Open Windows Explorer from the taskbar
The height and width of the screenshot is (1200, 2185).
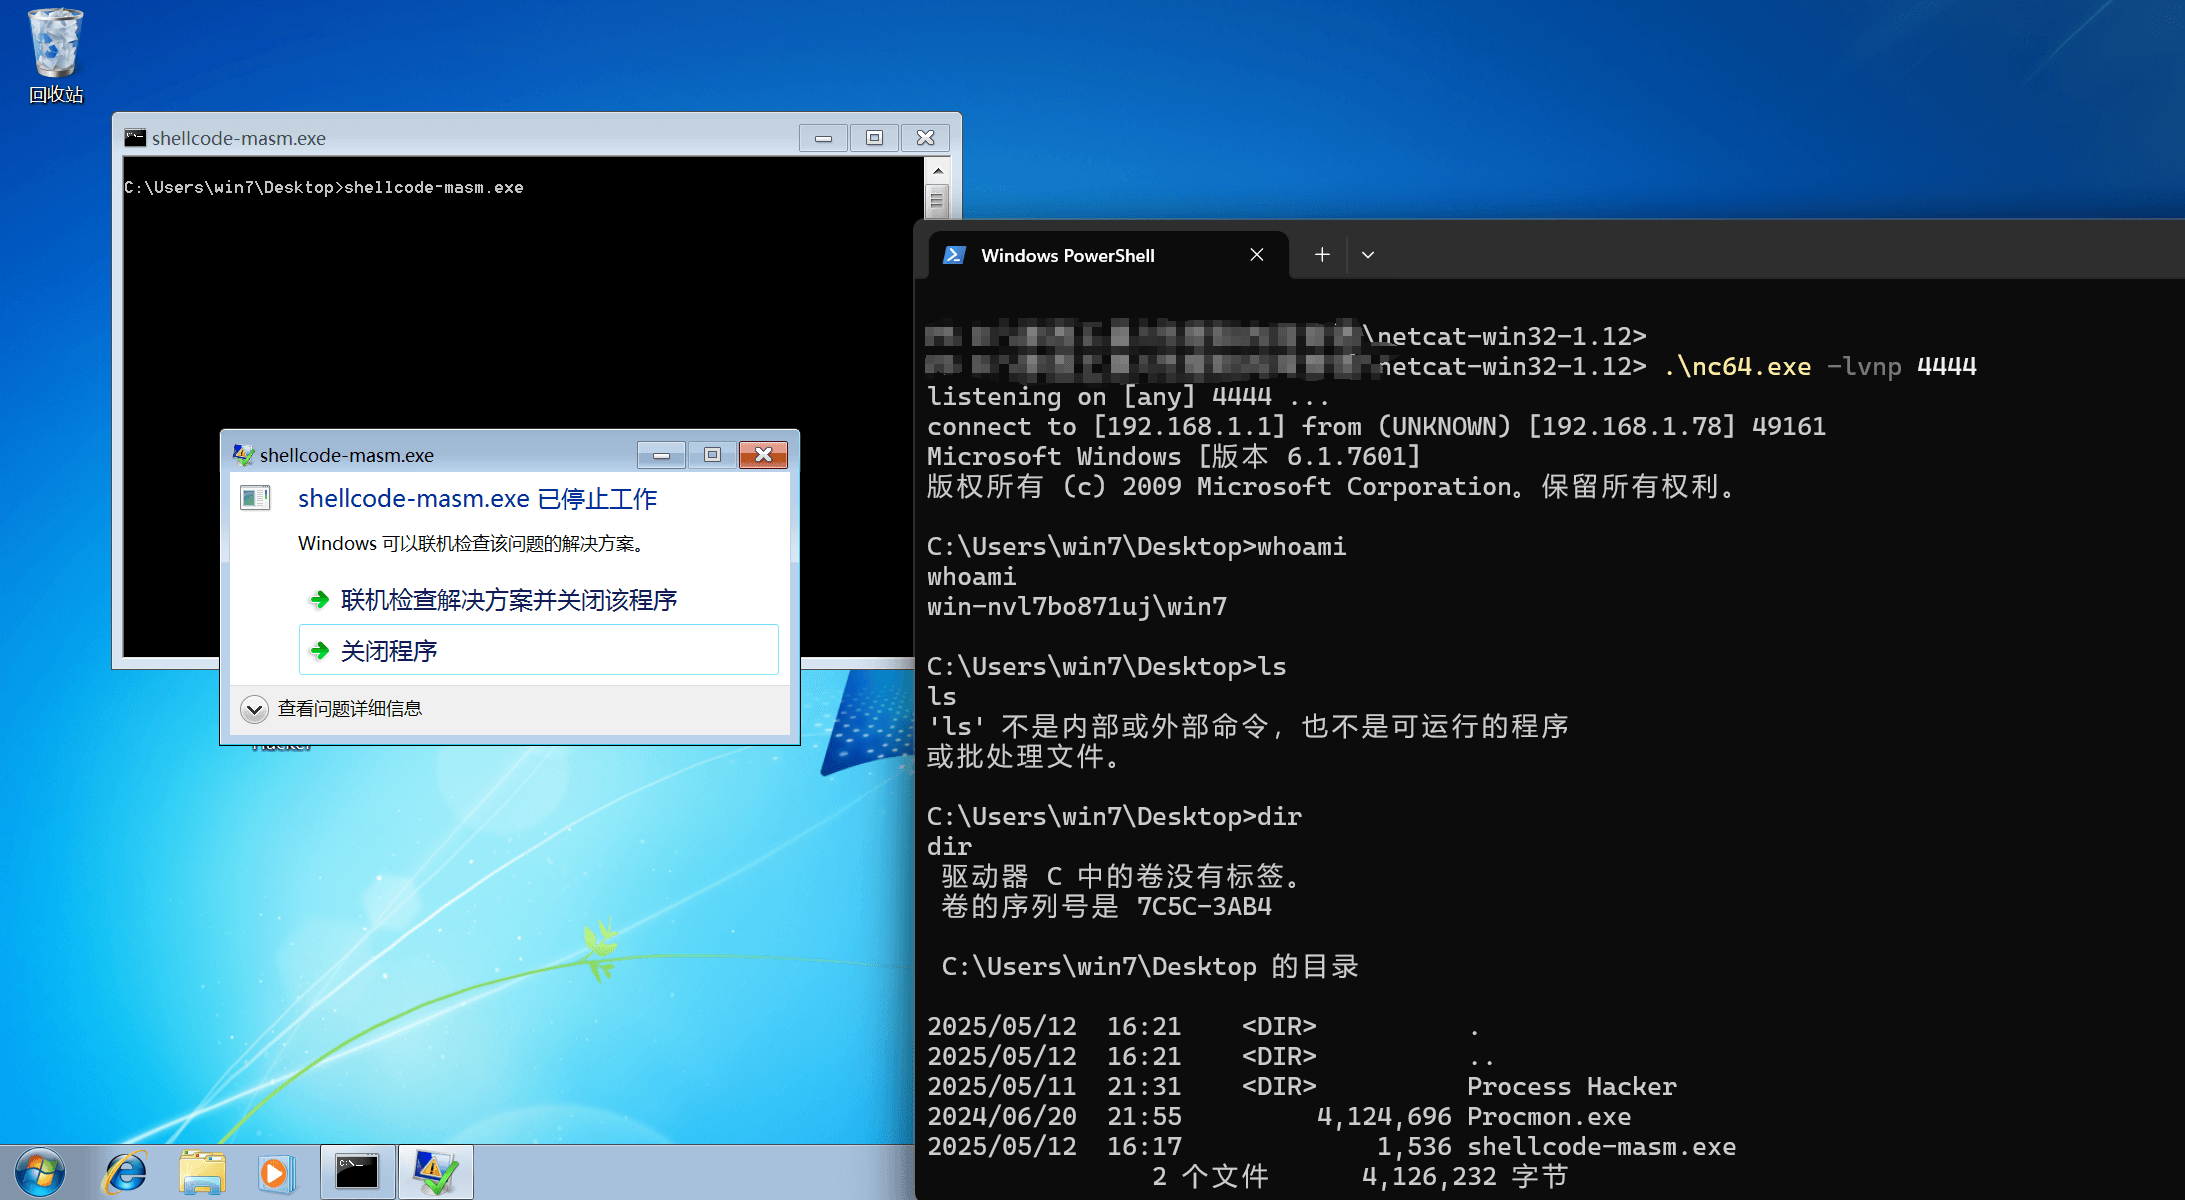click(x=201, y=1172)
